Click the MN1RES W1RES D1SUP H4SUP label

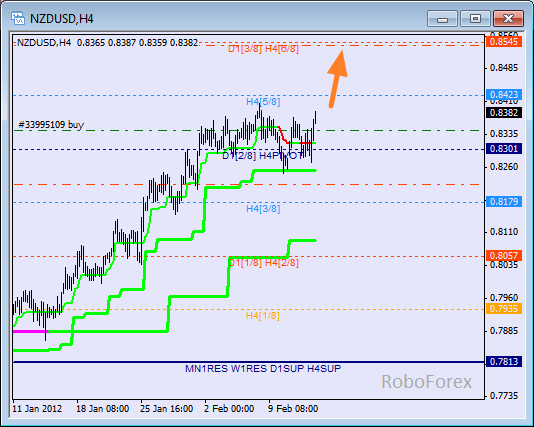263,368
